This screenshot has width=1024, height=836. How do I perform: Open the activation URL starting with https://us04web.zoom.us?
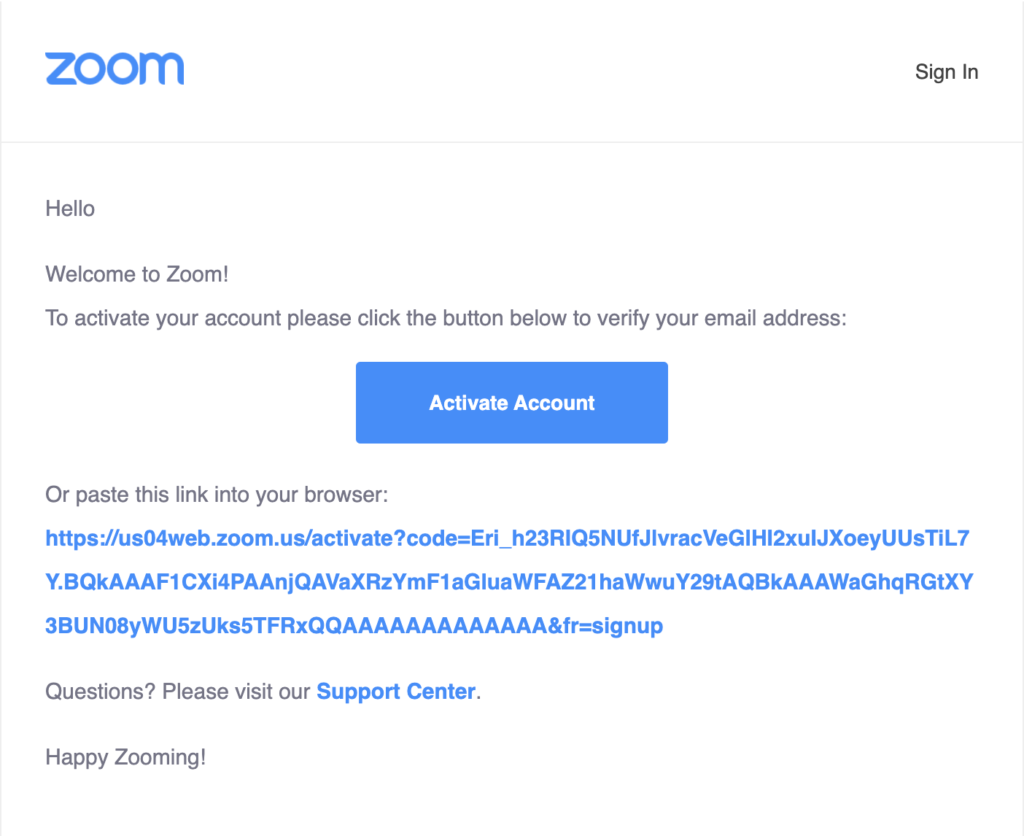(507, 538)
